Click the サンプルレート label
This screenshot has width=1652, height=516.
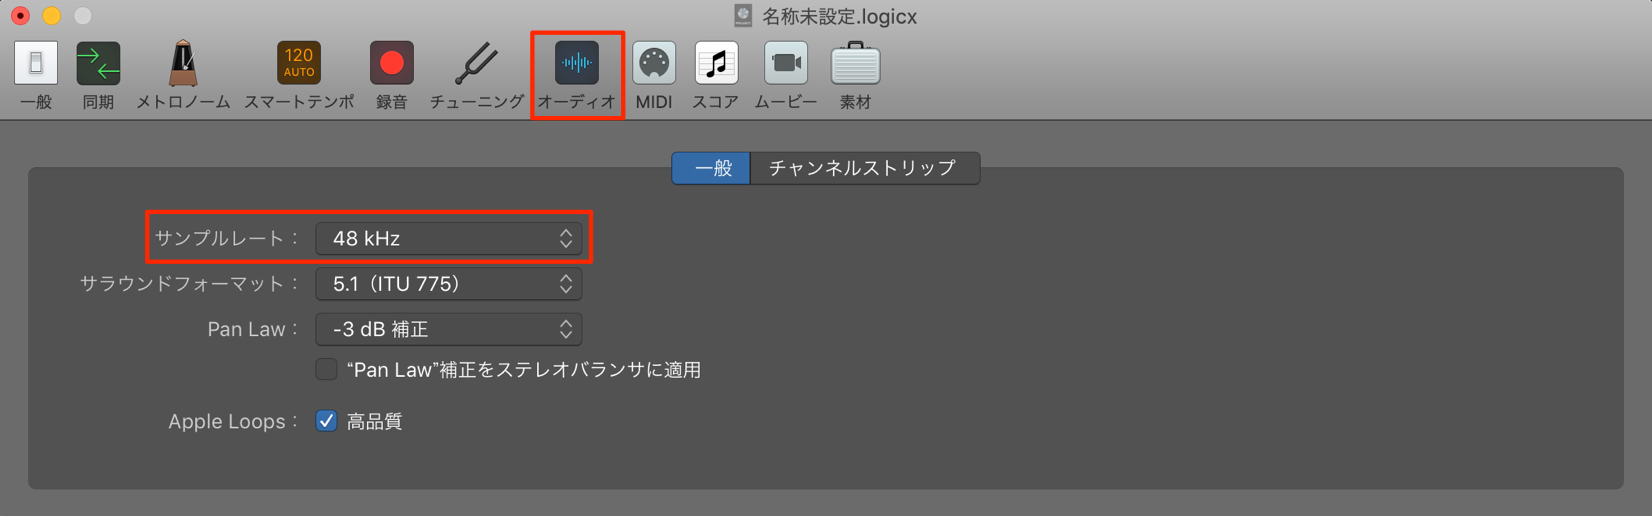tap(226, 238)
